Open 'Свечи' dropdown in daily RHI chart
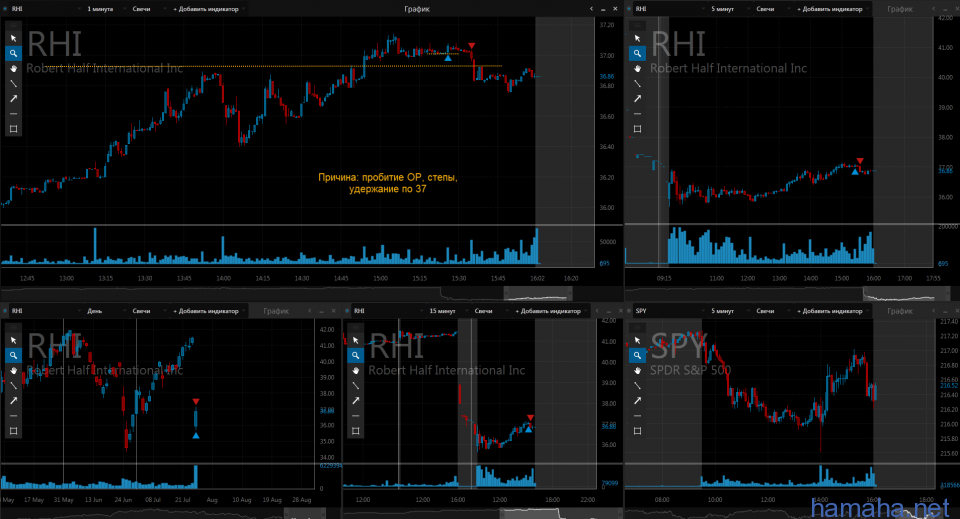The height and width of the screenshot is (519, 960). click(x=146, y=311)
